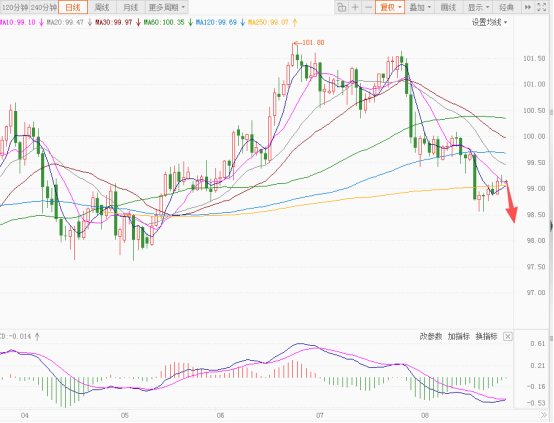The width and height of the screenshot is (554, 423).
Task: Expand the 设置均线 menu
Action: pyautogui.click(x=489, y=22)
